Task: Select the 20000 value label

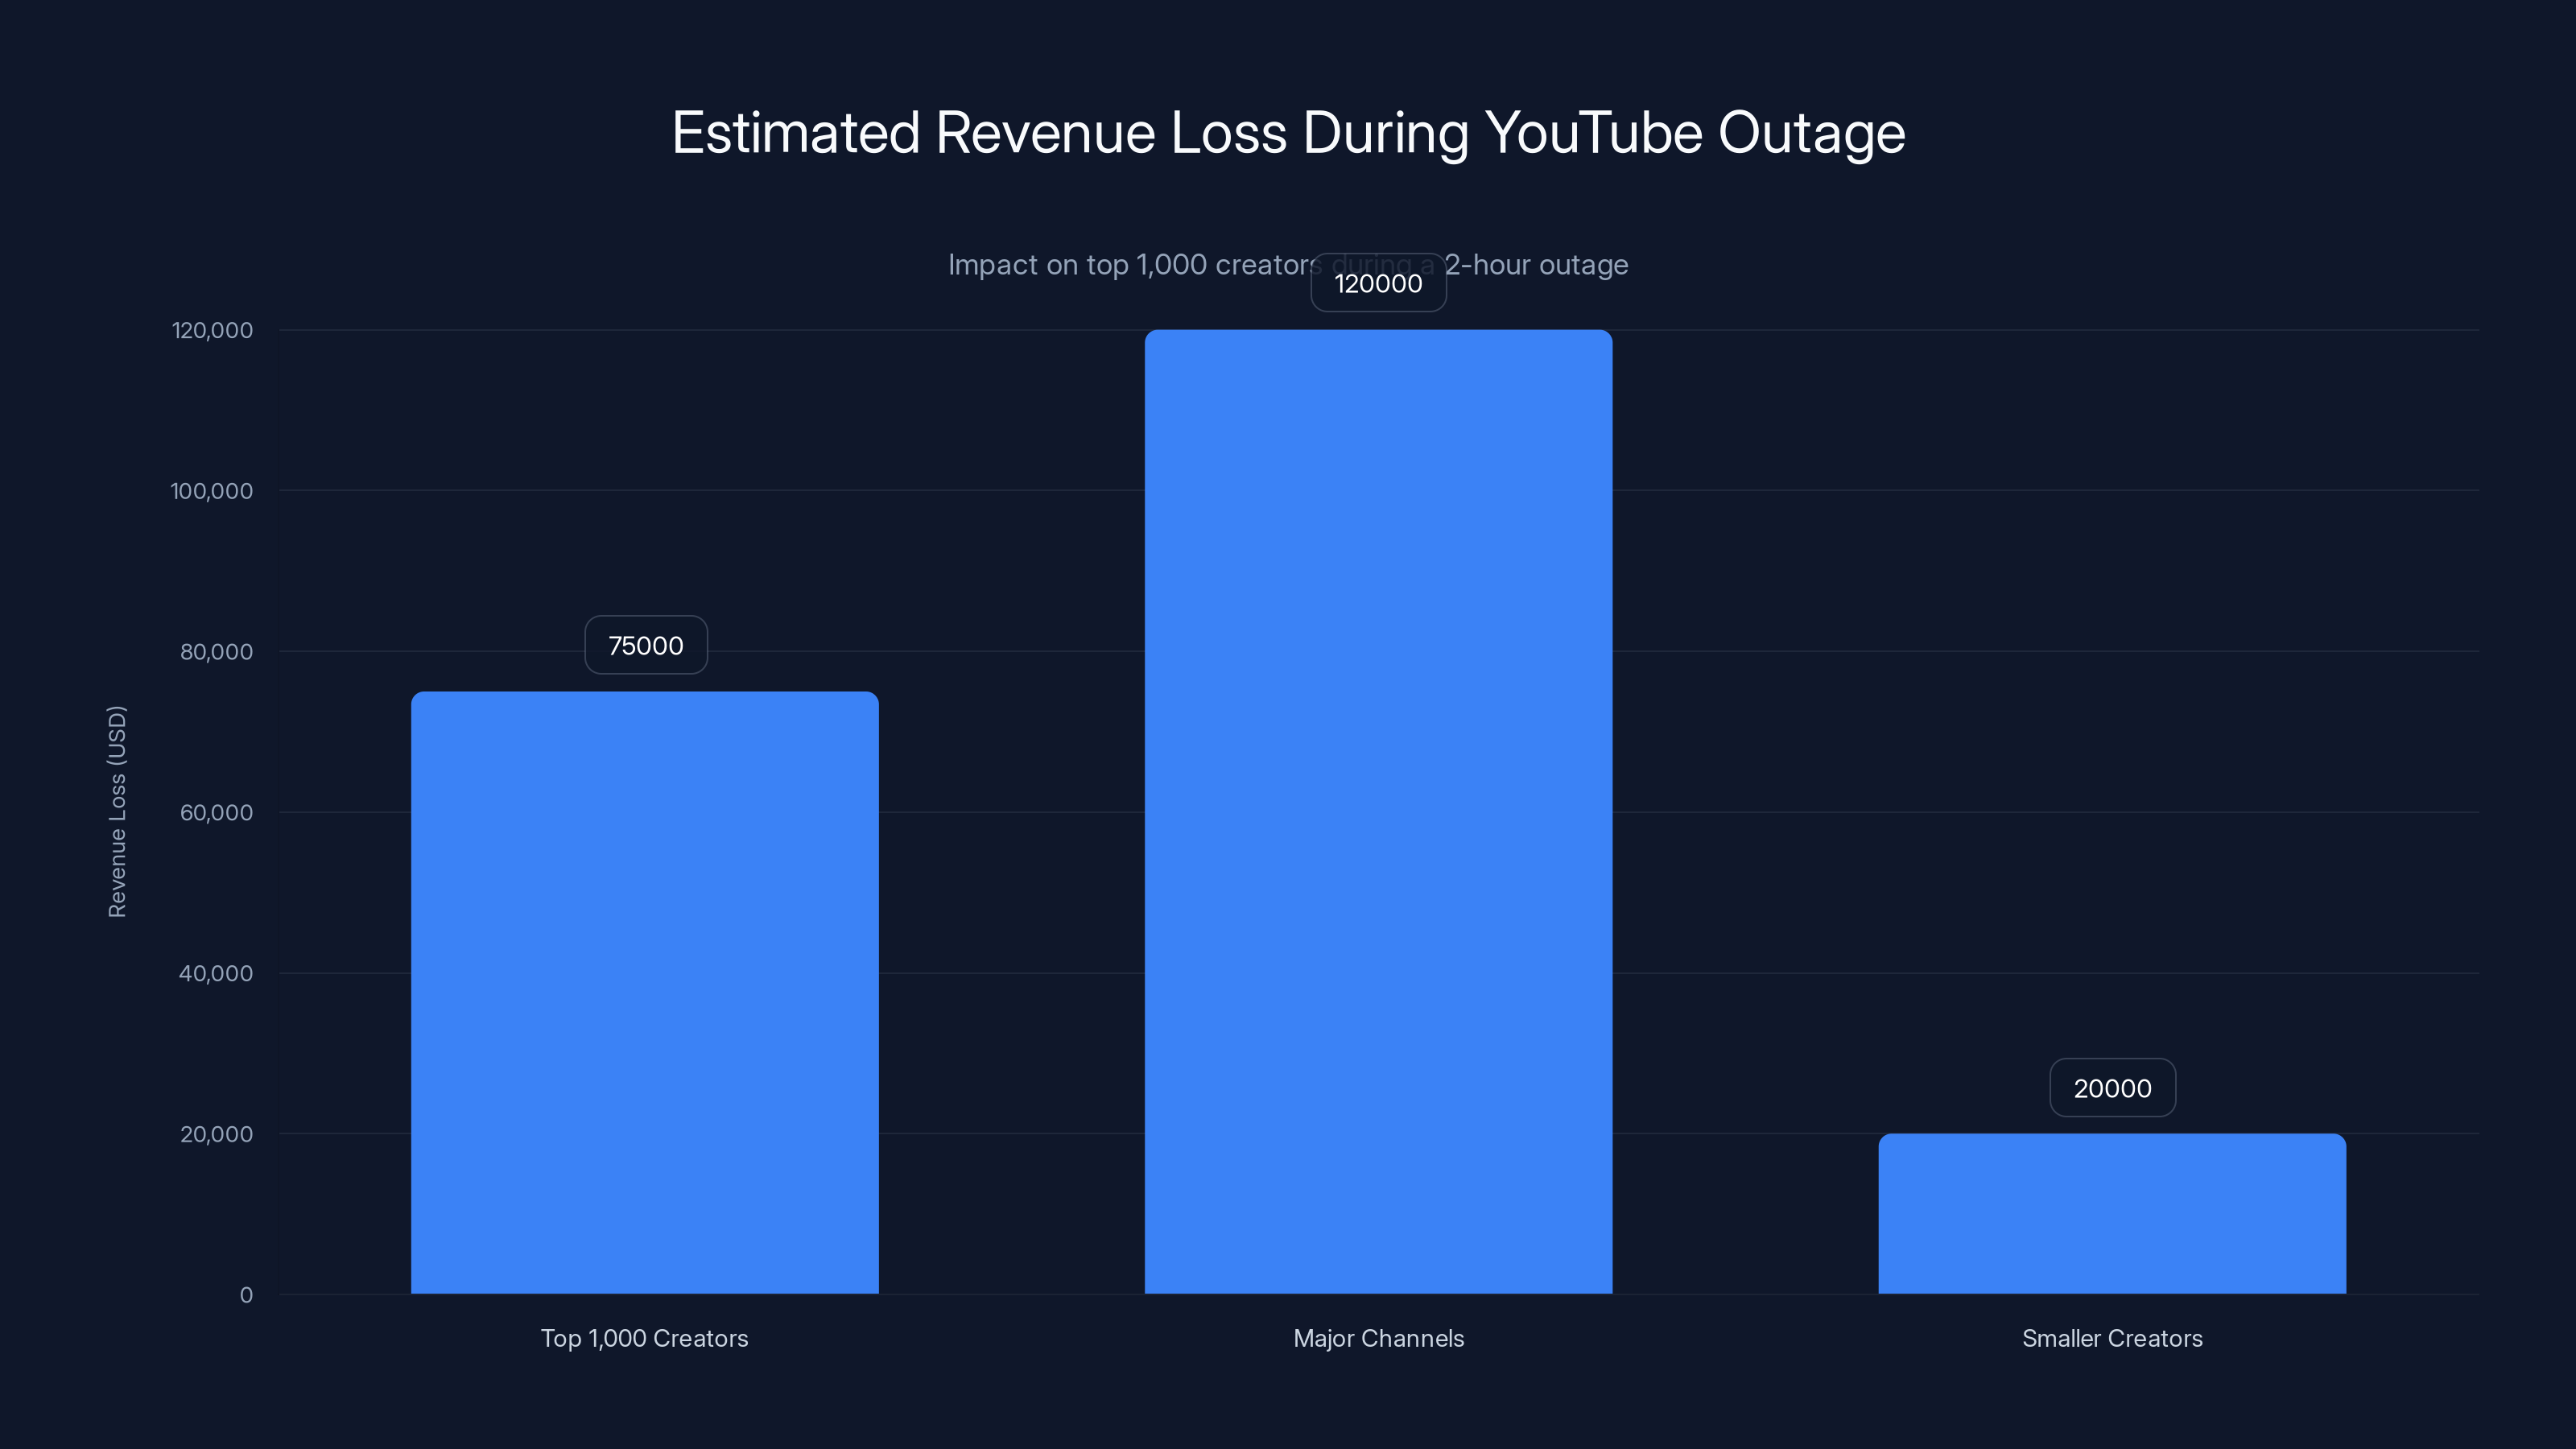Action: pyautogui.click(x=2112, y=1088)
